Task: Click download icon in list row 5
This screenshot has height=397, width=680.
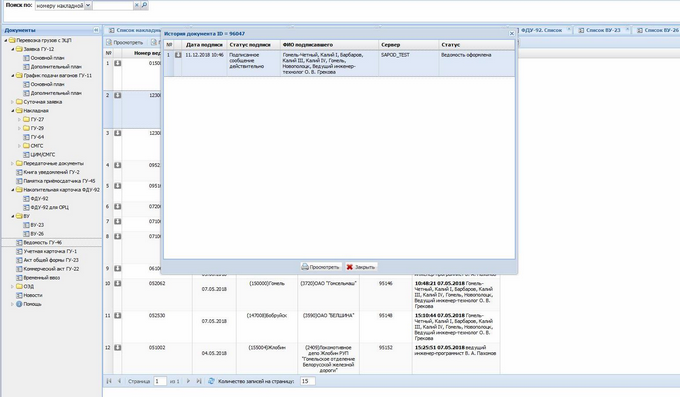Action: pos(118,186)
